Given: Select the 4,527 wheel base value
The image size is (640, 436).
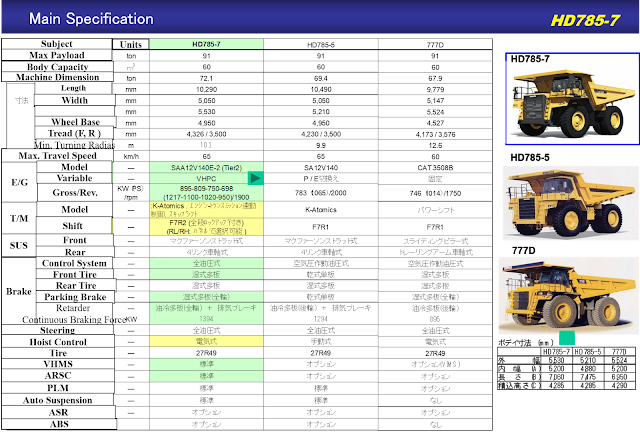Looking at the screenshot, I should click(x=435, y=123).
